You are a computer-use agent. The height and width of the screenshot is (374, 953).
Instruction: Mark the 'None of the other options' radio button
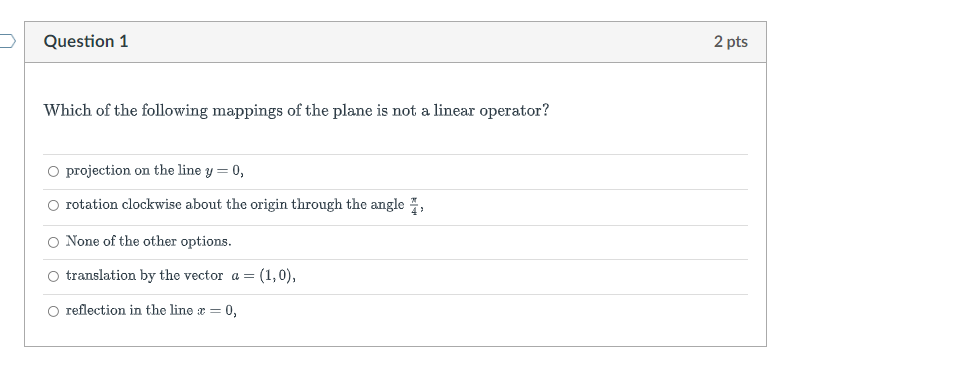pyautogui.click(x=53, y=243)
